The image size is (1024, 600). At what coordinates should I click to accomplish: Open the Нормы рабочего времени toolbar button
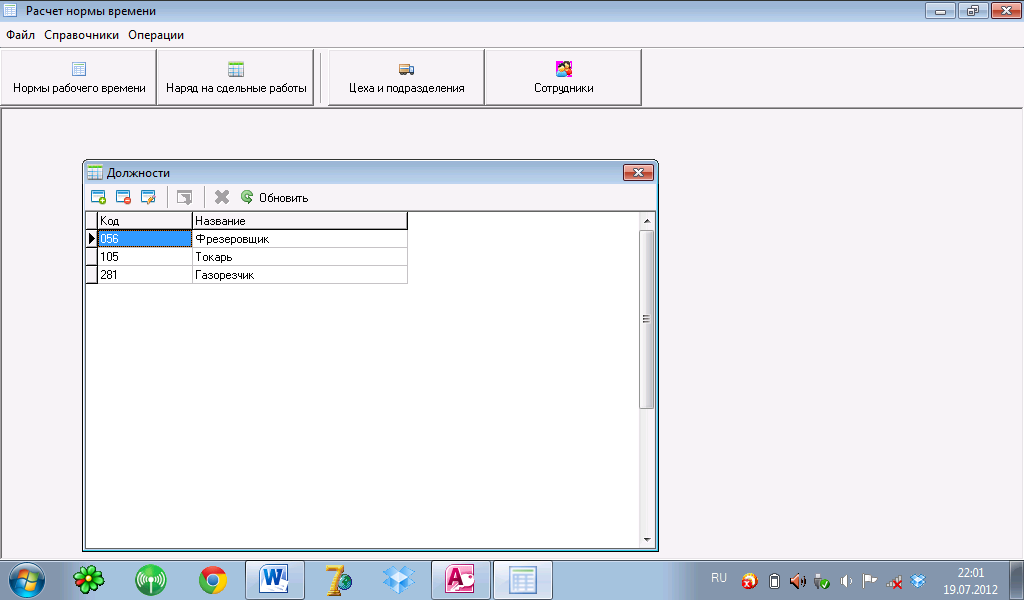pyautogui.click(x=79, y=77)
